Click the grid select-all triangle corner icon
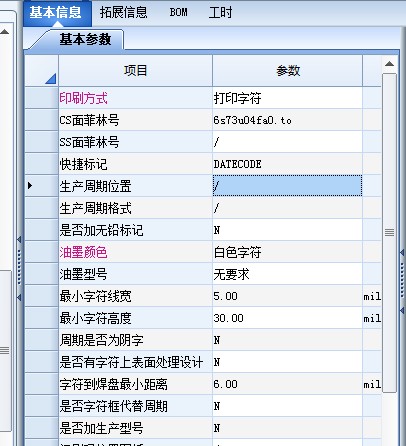Screen dimensions: 406x446 tap(50, 79)
